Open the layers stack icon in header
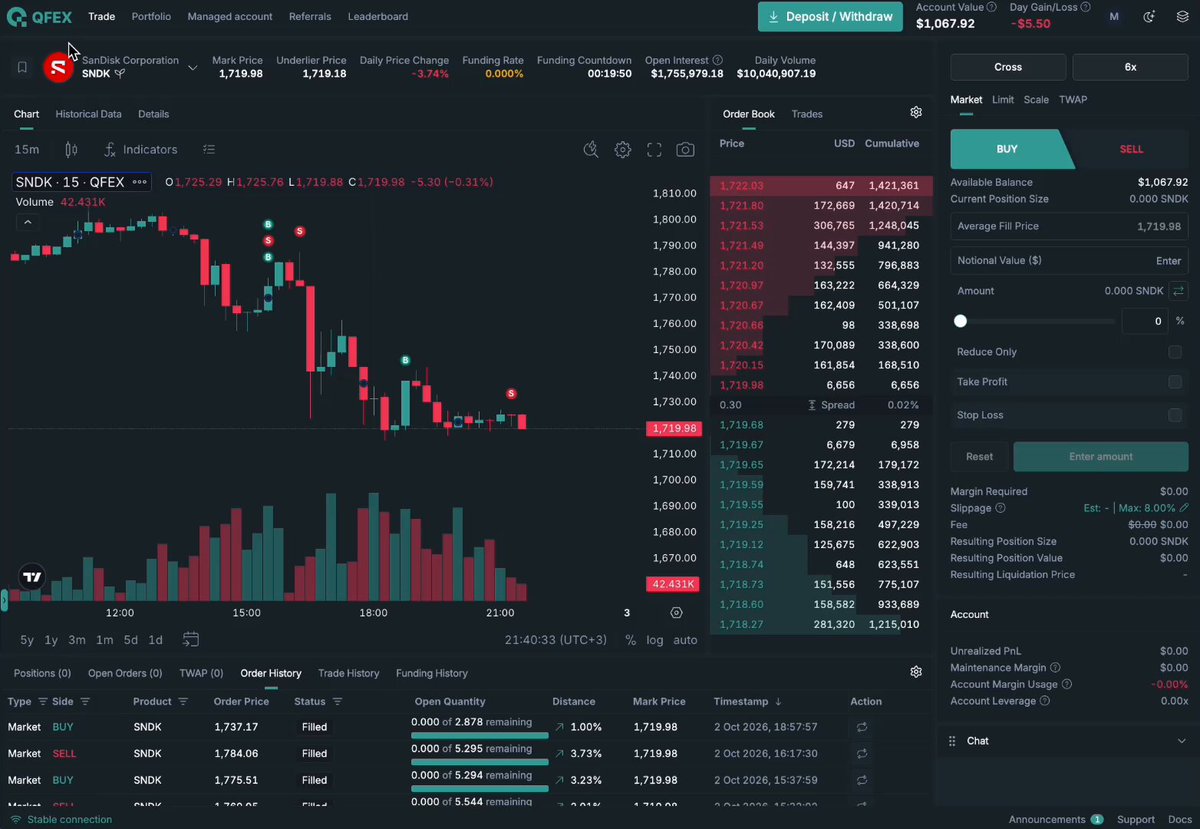 (x=1182, y=16)
